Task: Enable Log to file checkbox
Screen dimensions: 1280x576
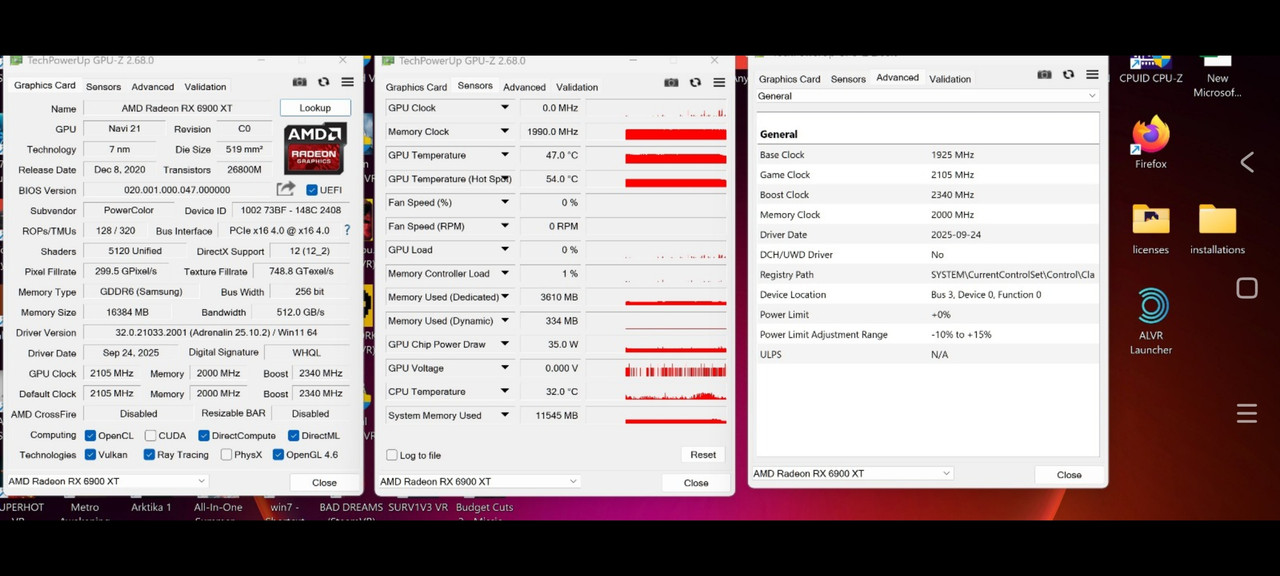Action: 392,455
